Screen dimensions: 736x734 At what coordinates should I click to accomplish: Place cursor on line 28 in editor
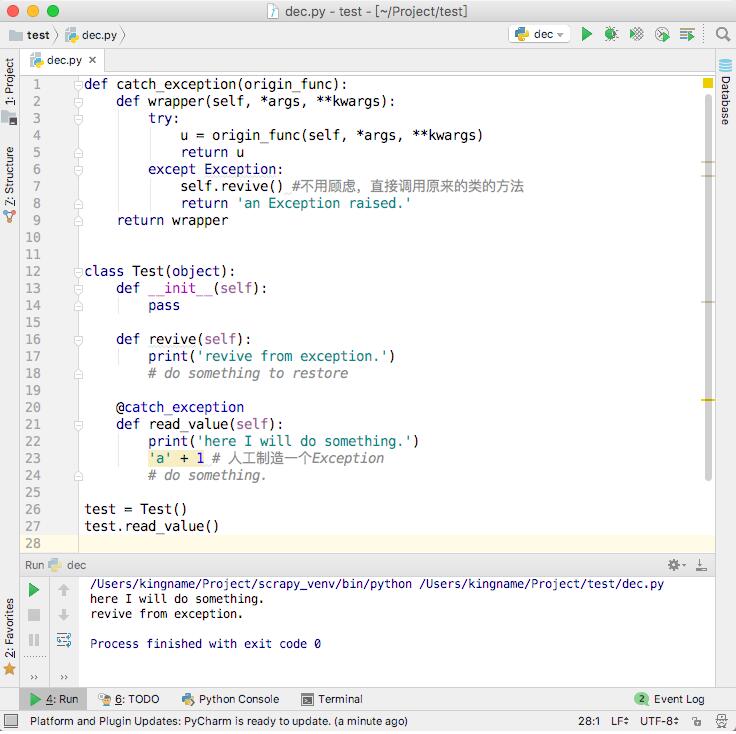(397, 544)
